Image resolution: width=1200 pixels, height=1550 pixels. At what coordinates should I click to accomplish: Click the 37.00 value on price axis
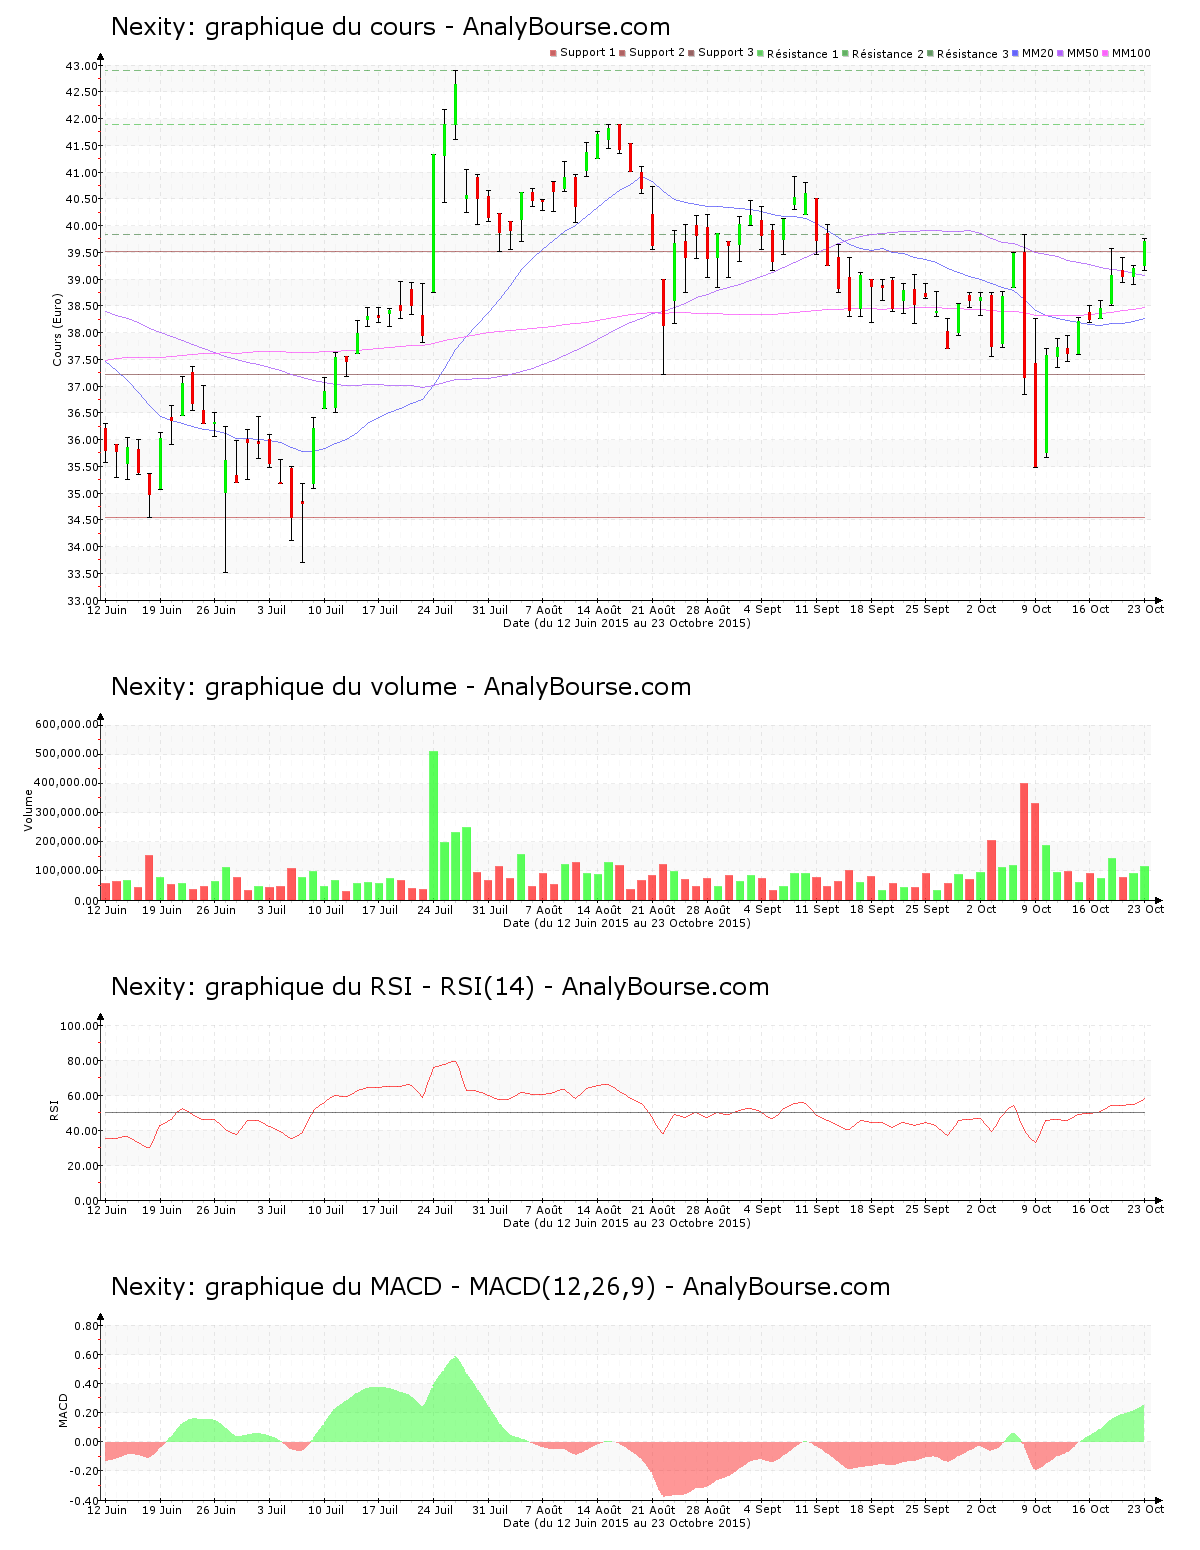coord(82,387)
